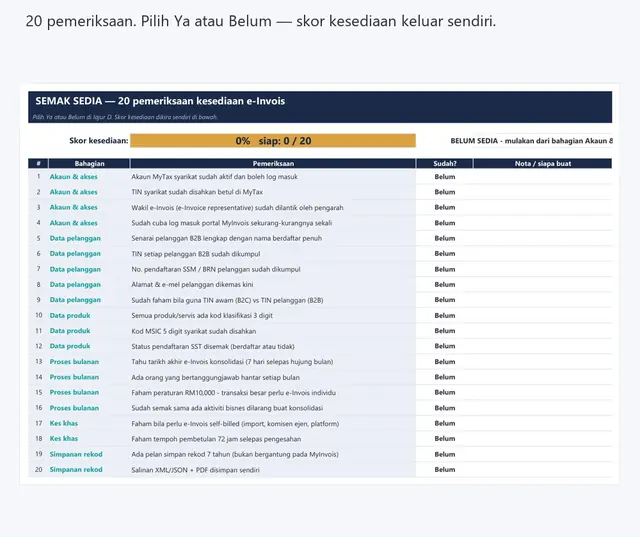
Task: Click the Bahagian column header
Action: pyautogui.click(x=89, y=164)
